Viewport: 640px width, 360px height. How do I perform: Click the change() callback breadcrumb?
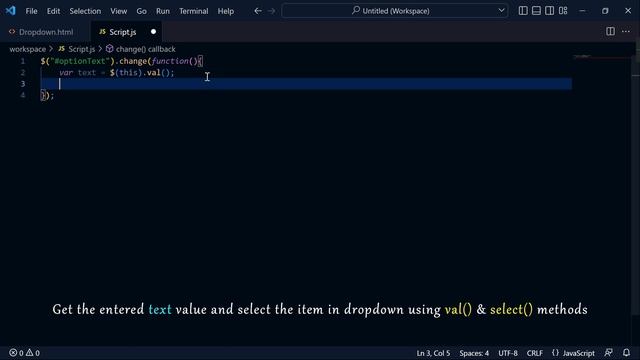(140, 49)
